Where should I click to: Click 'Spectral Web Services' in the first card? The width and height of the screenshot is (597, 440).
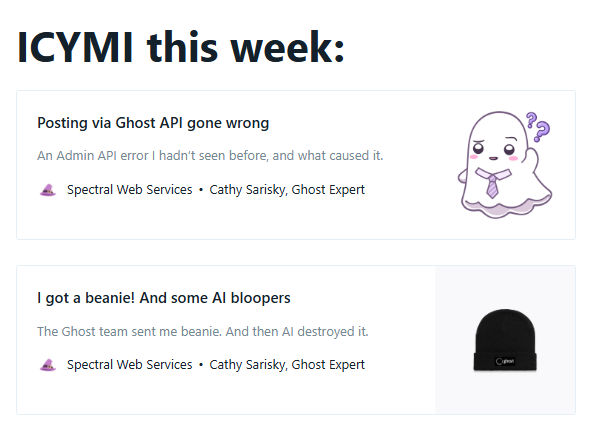[x=130, y=190]
